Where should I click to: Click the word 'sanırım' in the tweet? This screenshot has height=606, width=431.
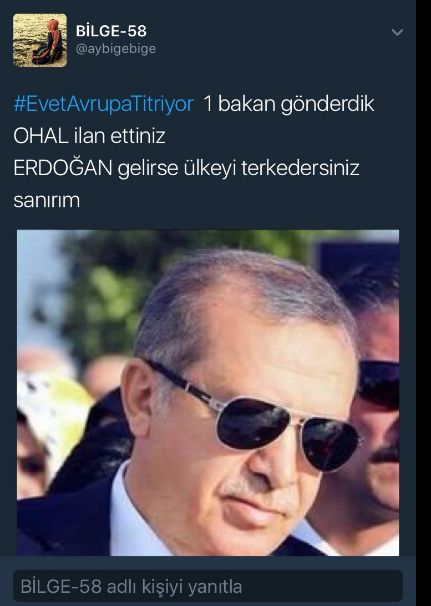click(x=47, y=201)
